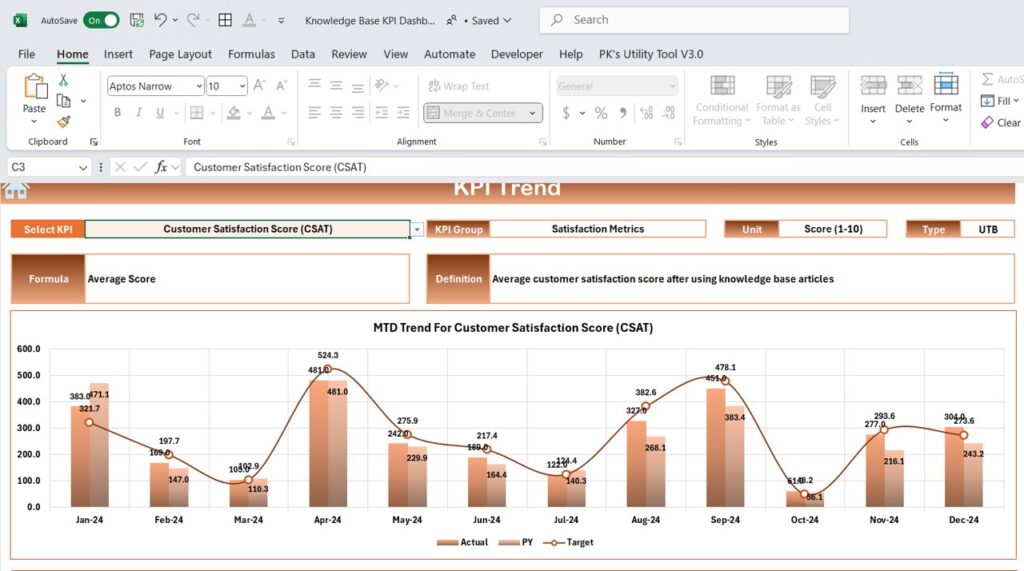Click the borders grid icon in quick access
Image resolution: width=1024 pixels, height=571 pixels.
[x=225, y=20]
